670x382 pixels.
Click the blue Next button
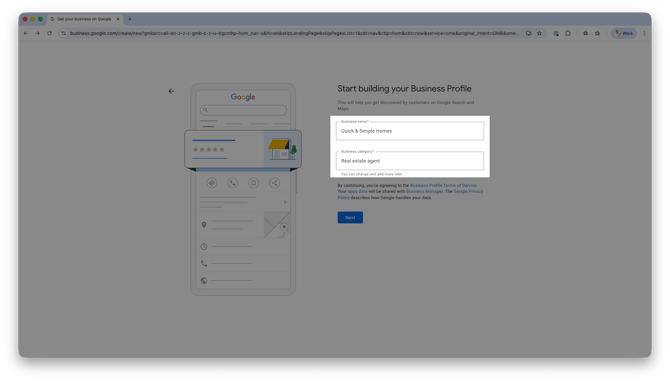tap(350, 217)
